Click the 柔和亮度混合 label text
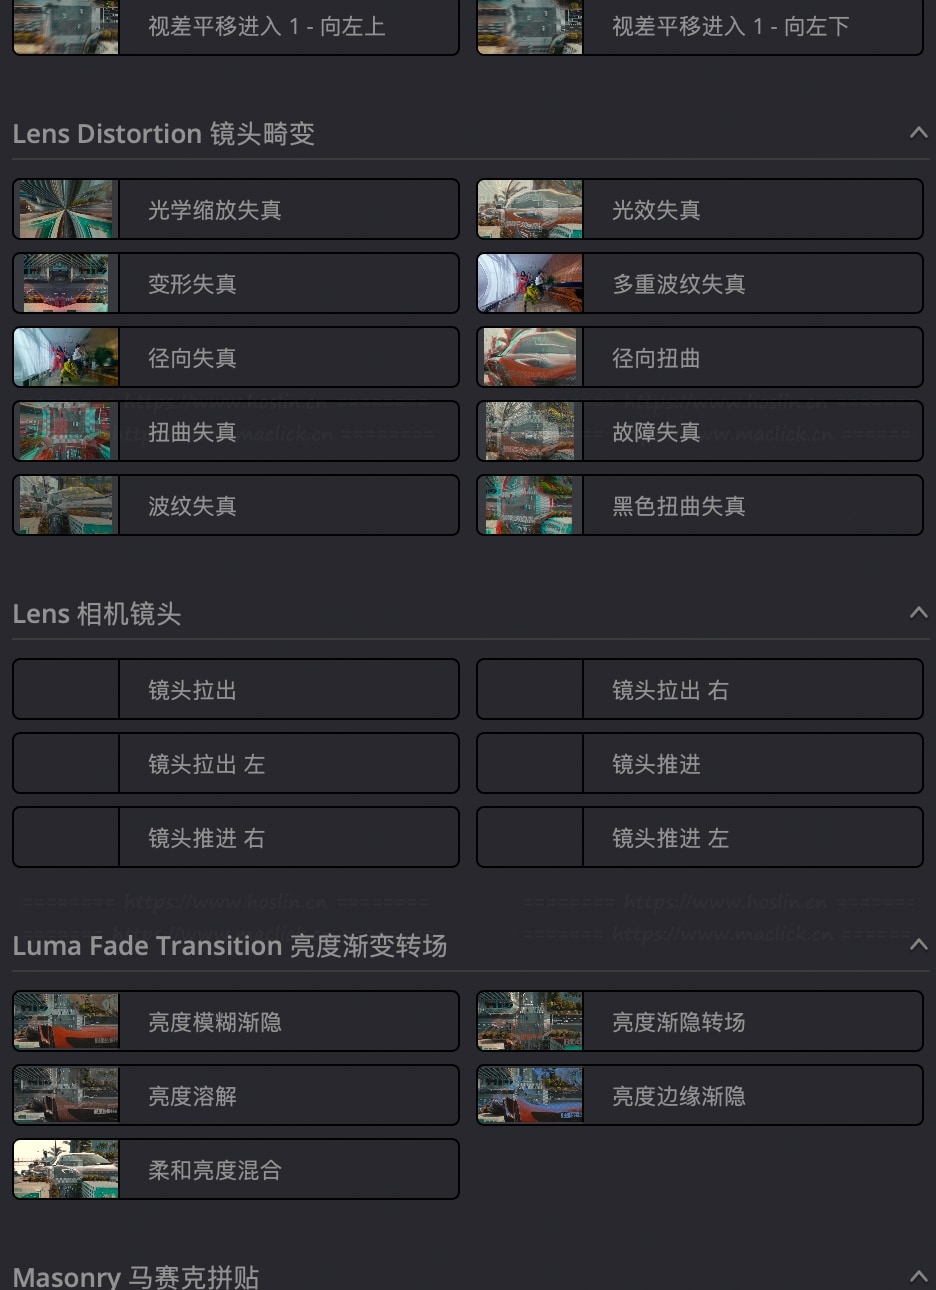Image resolution: width=936 pixels, height=1290 pixels. pos(215,1170)
